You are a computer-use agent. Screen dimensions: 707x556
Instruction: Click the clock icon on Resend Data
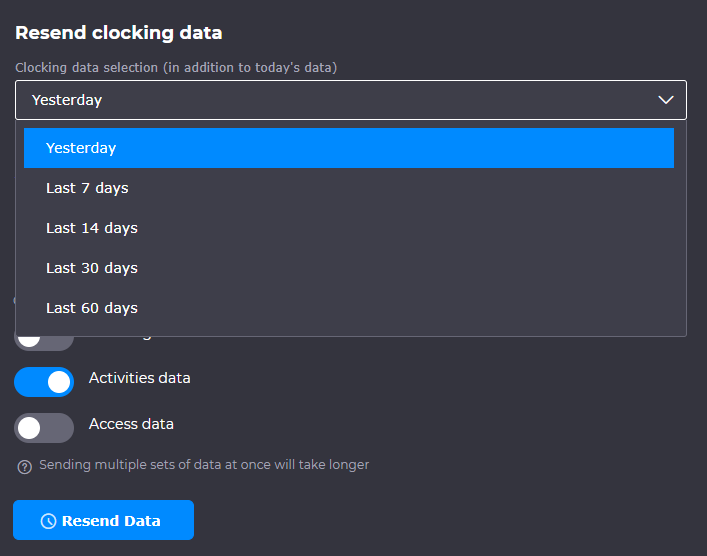pos(48,521)
